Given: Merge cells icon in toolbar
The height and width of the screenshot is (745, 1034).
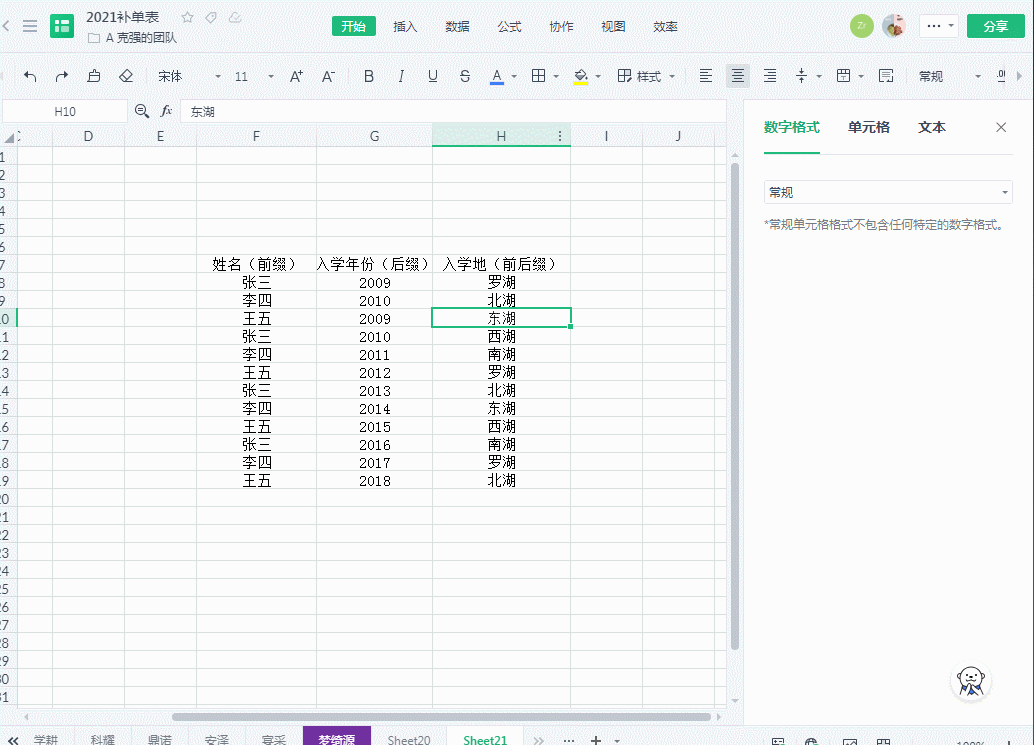Looking at the screenshot, I should [x=843, y=76].
